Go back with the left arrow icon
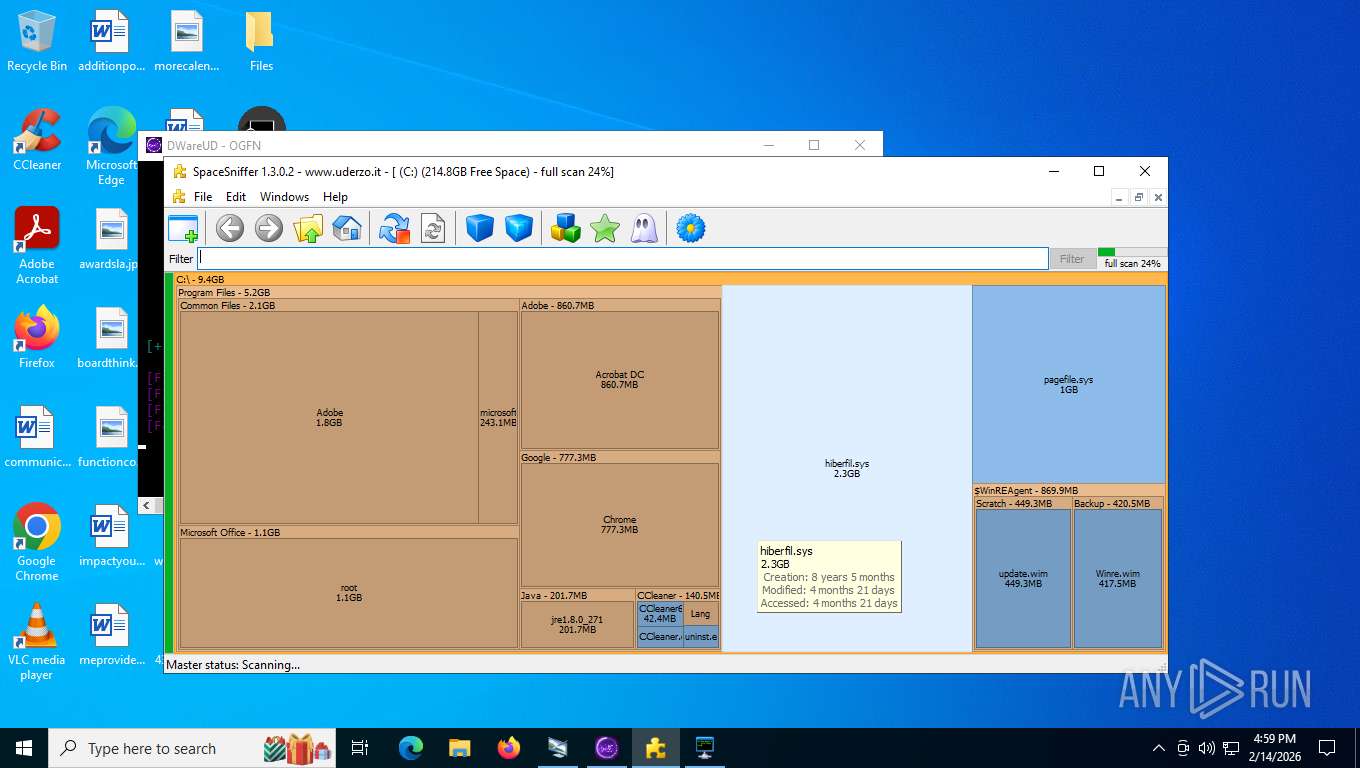The width and height of the screenshot is (1360, 768). tap(230, 229)
